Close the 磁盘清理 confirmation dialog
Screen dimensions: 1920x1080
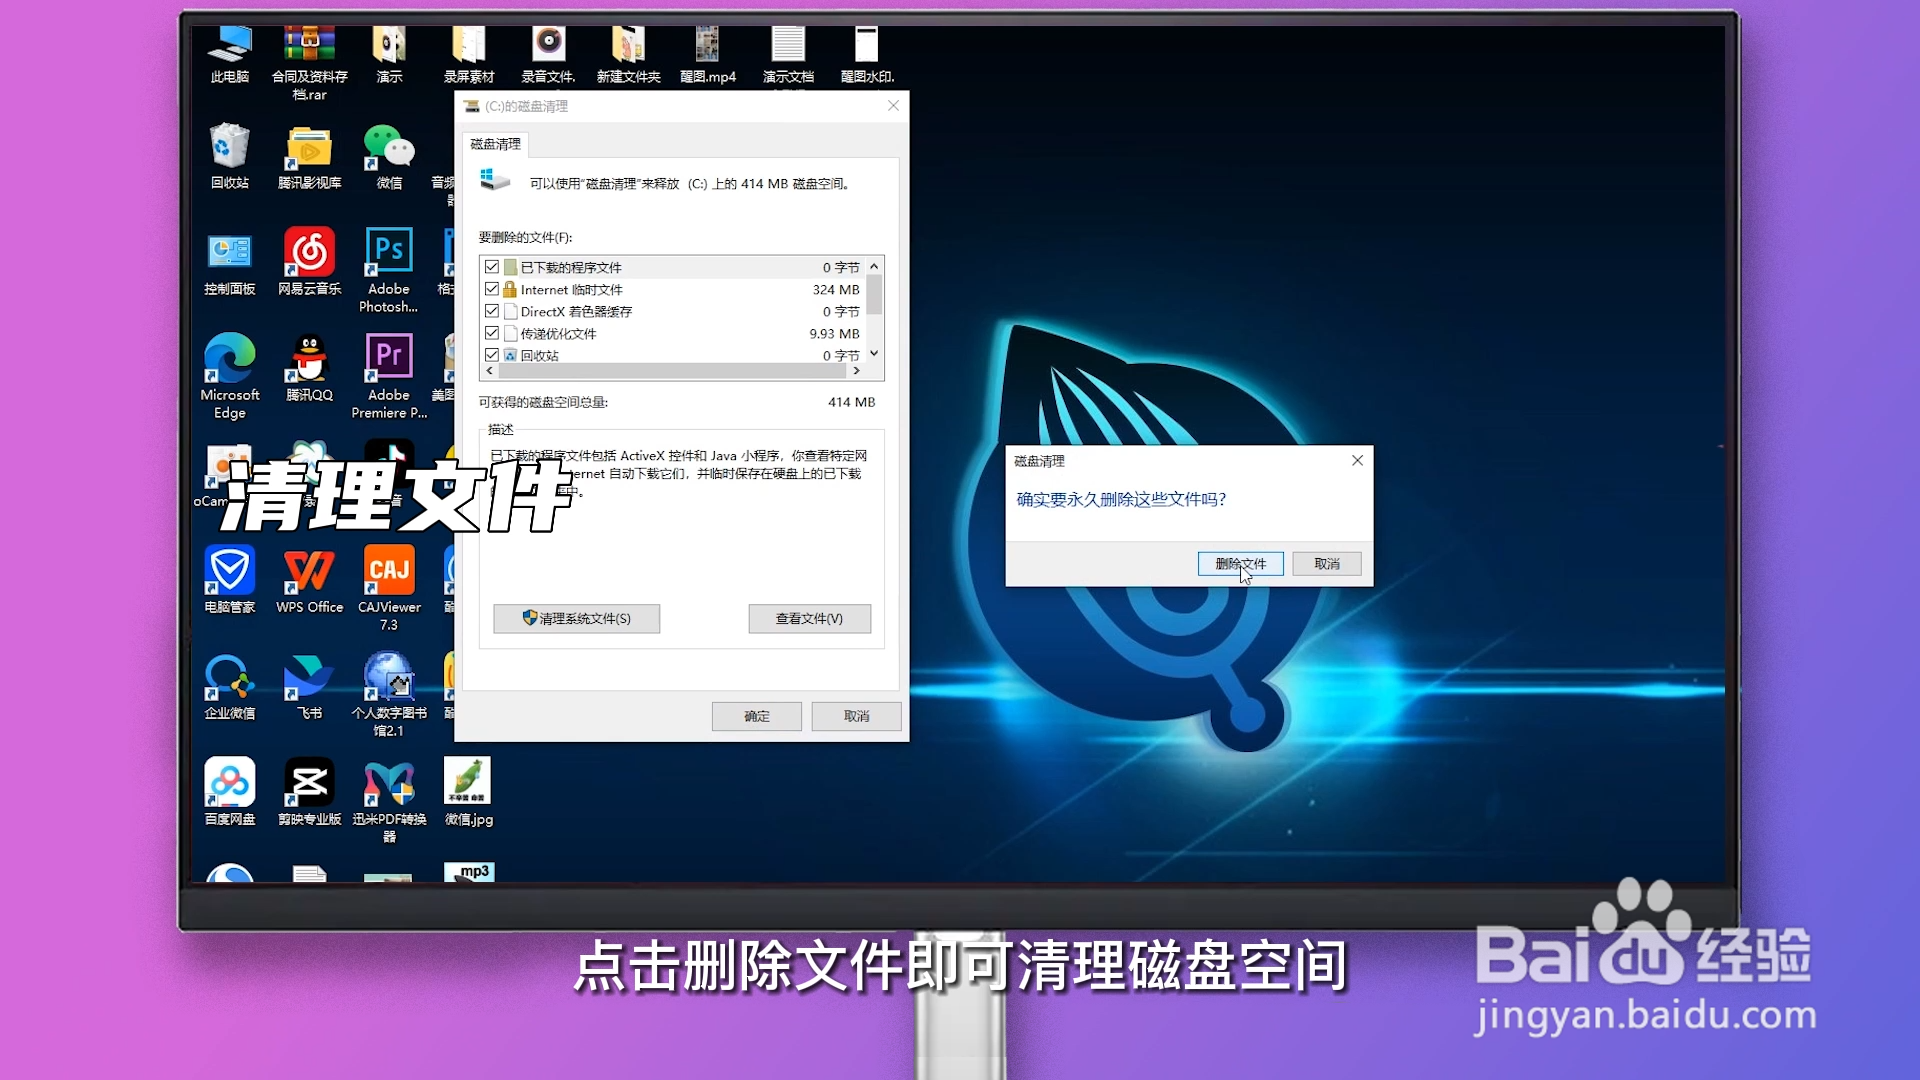(x=1357, y=460)
